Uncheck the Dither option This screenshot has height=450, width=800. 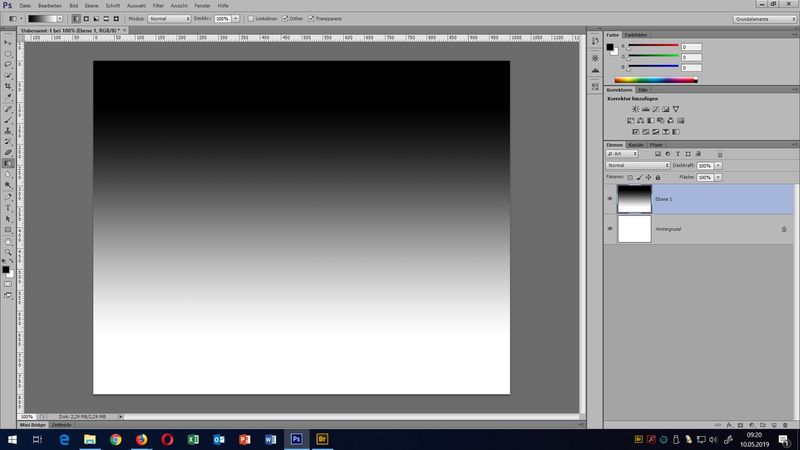tap(286, 18)
